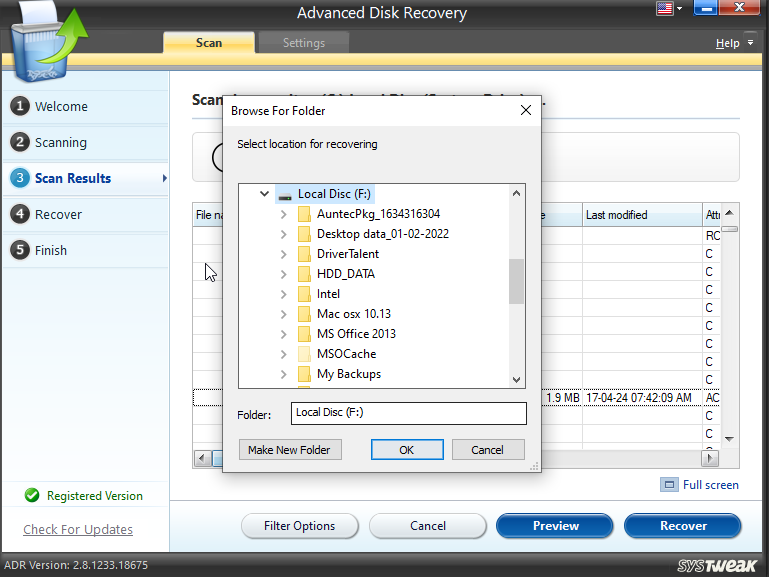Expand the DriverTalent folder
This screenshot has width=769, height=577.
coord(283,254)
